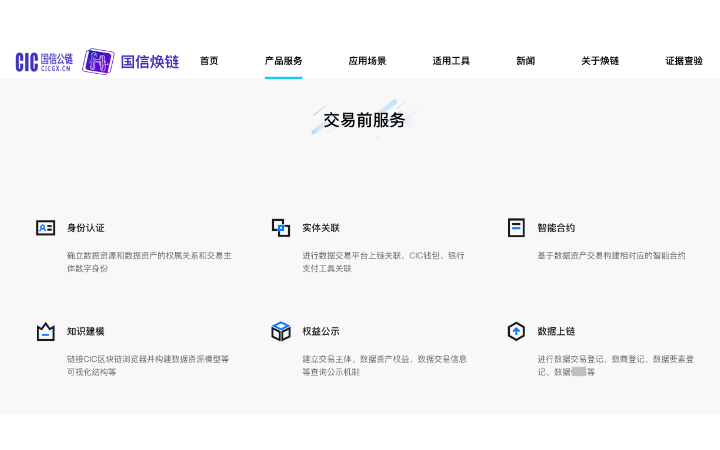Go to the 首页 menu item

point(209,61)
